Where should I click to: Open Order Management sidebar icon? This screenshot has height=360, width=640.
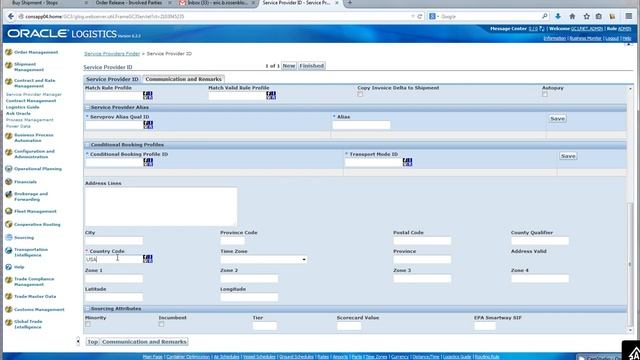9,52
